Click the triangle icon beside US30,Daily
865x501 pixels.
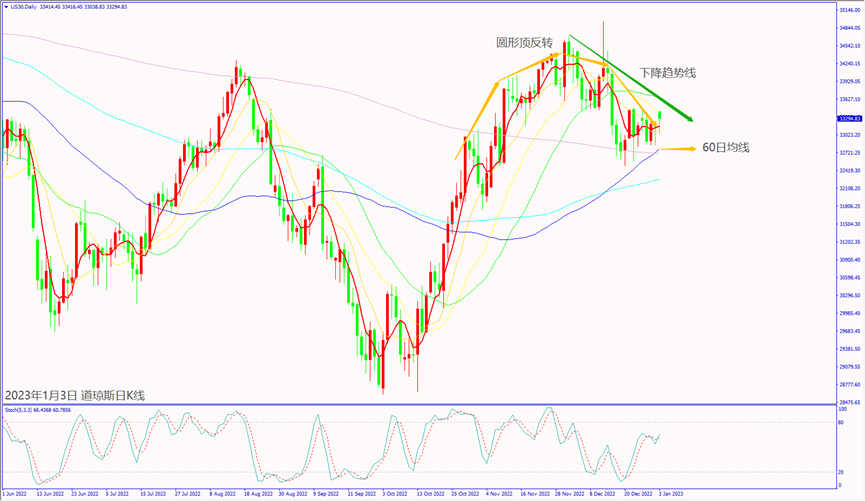pos(5,5)
